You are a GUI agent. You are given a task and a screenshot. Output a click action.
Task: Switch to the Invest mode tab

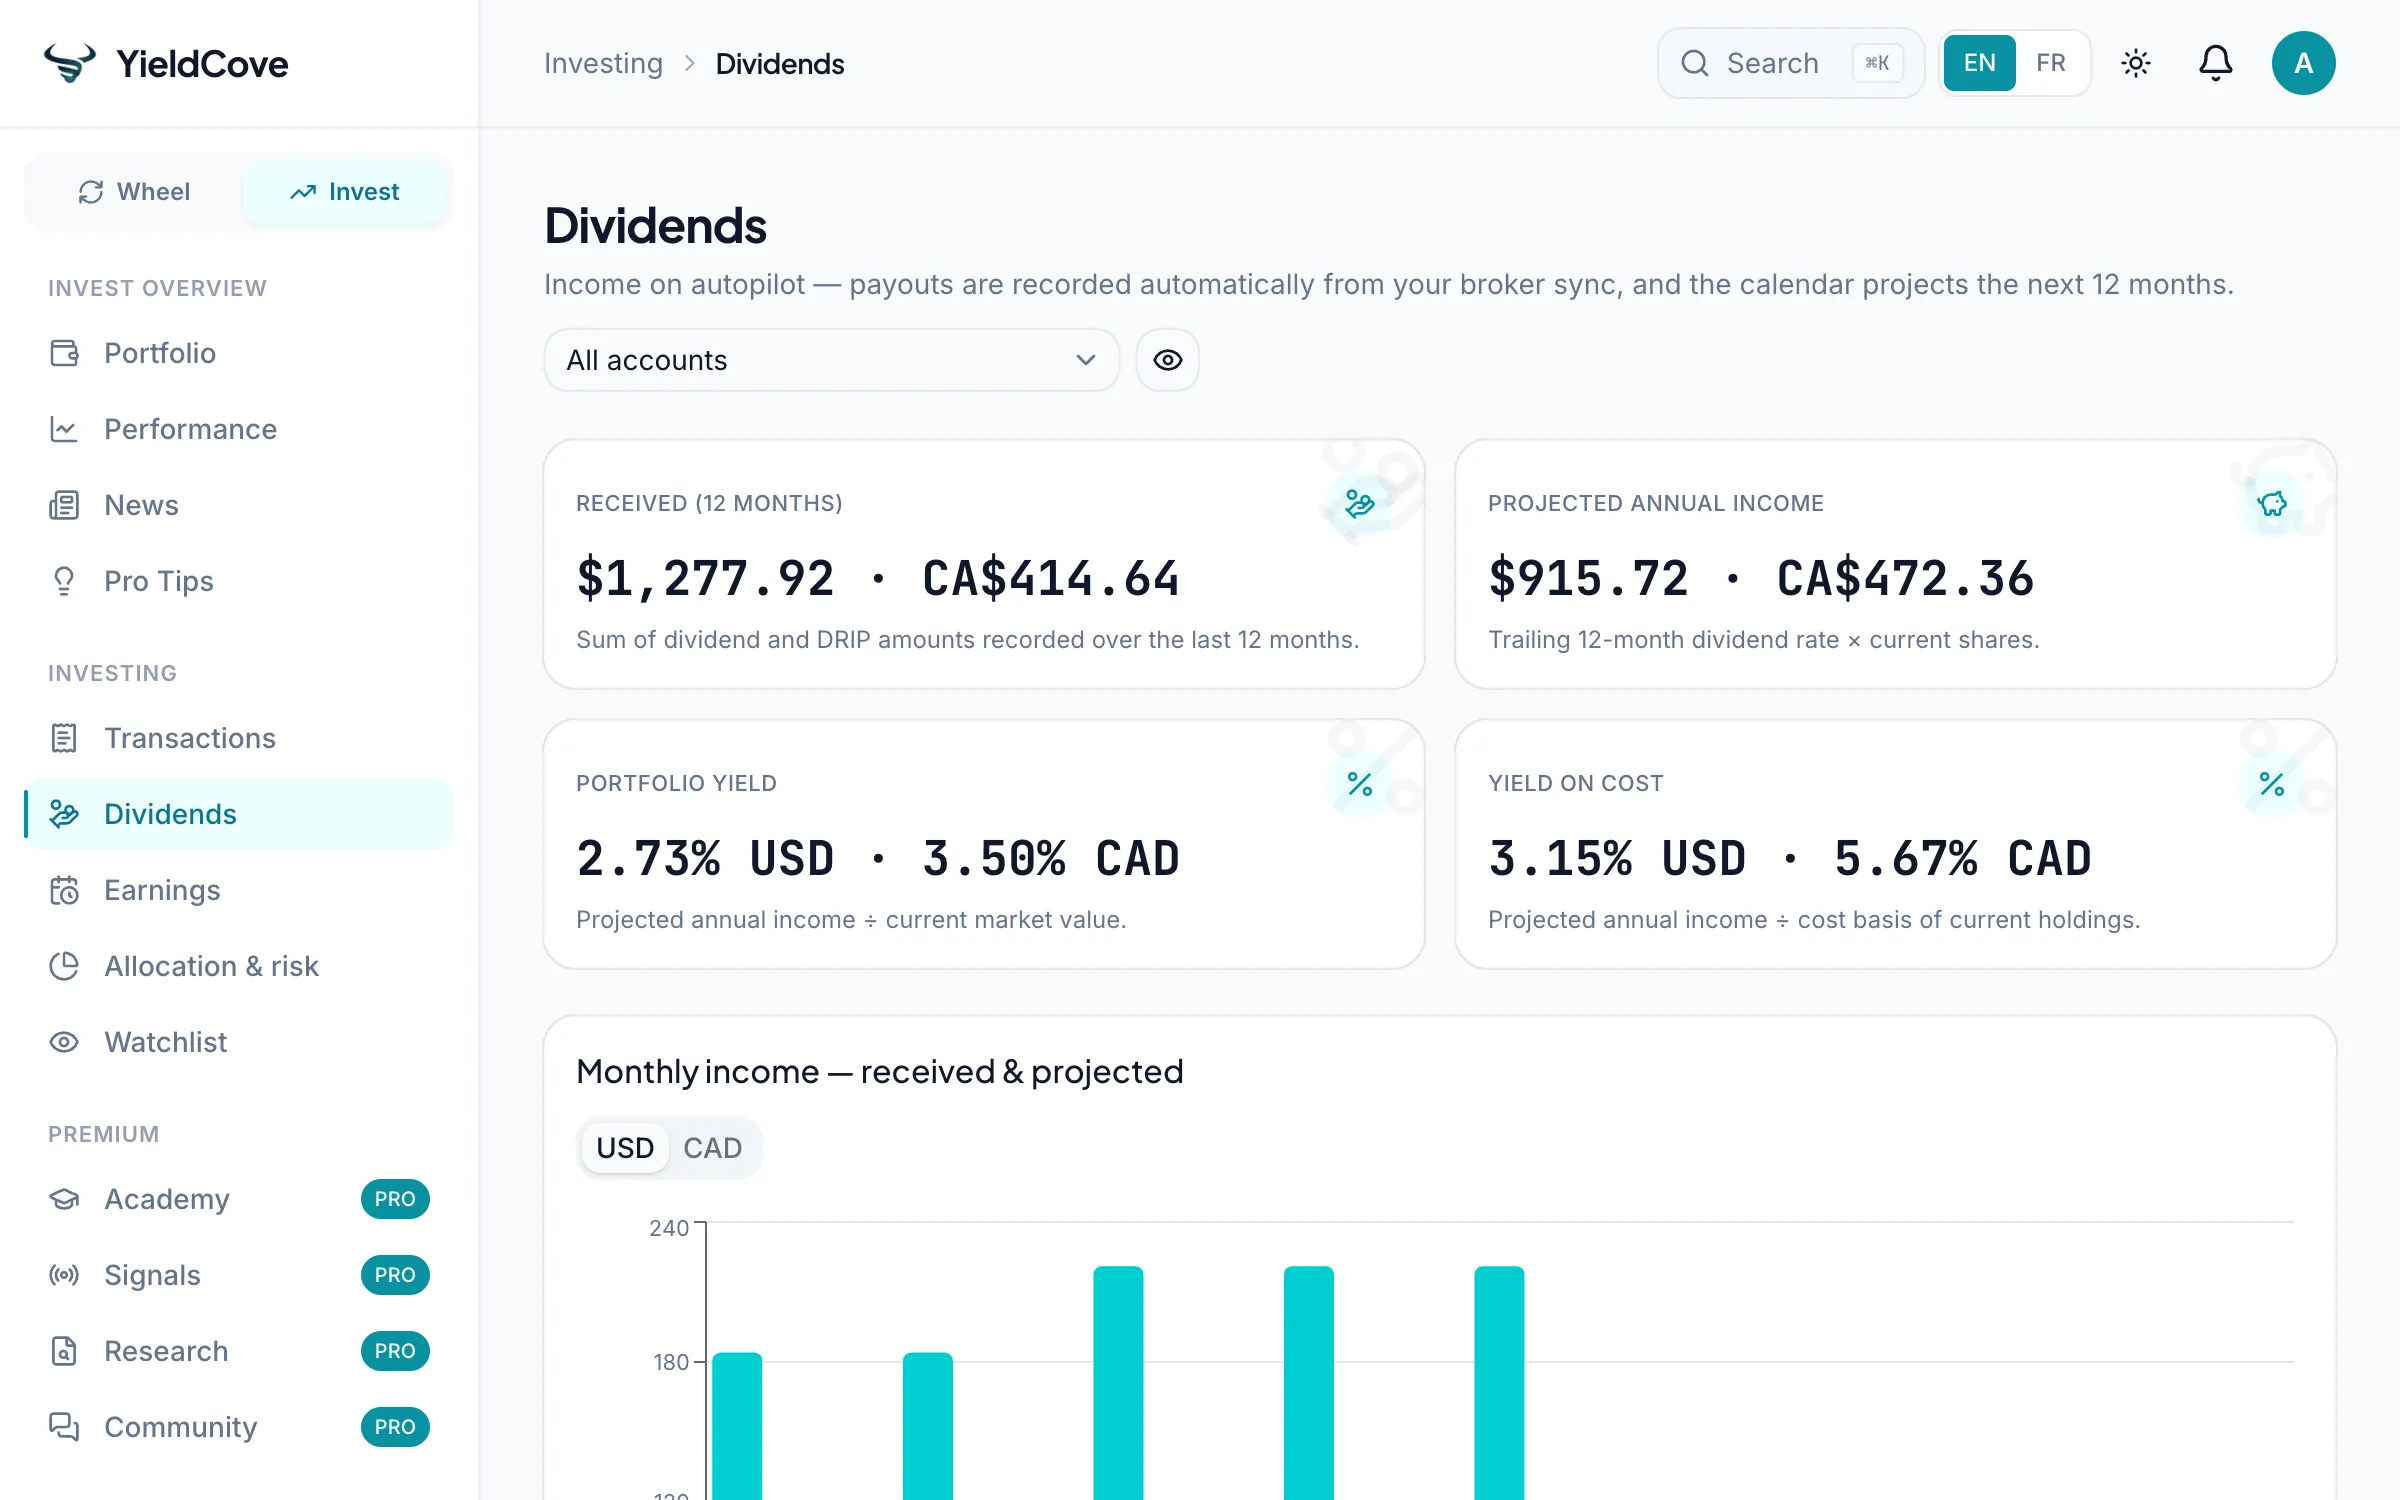tap(345, 192)
